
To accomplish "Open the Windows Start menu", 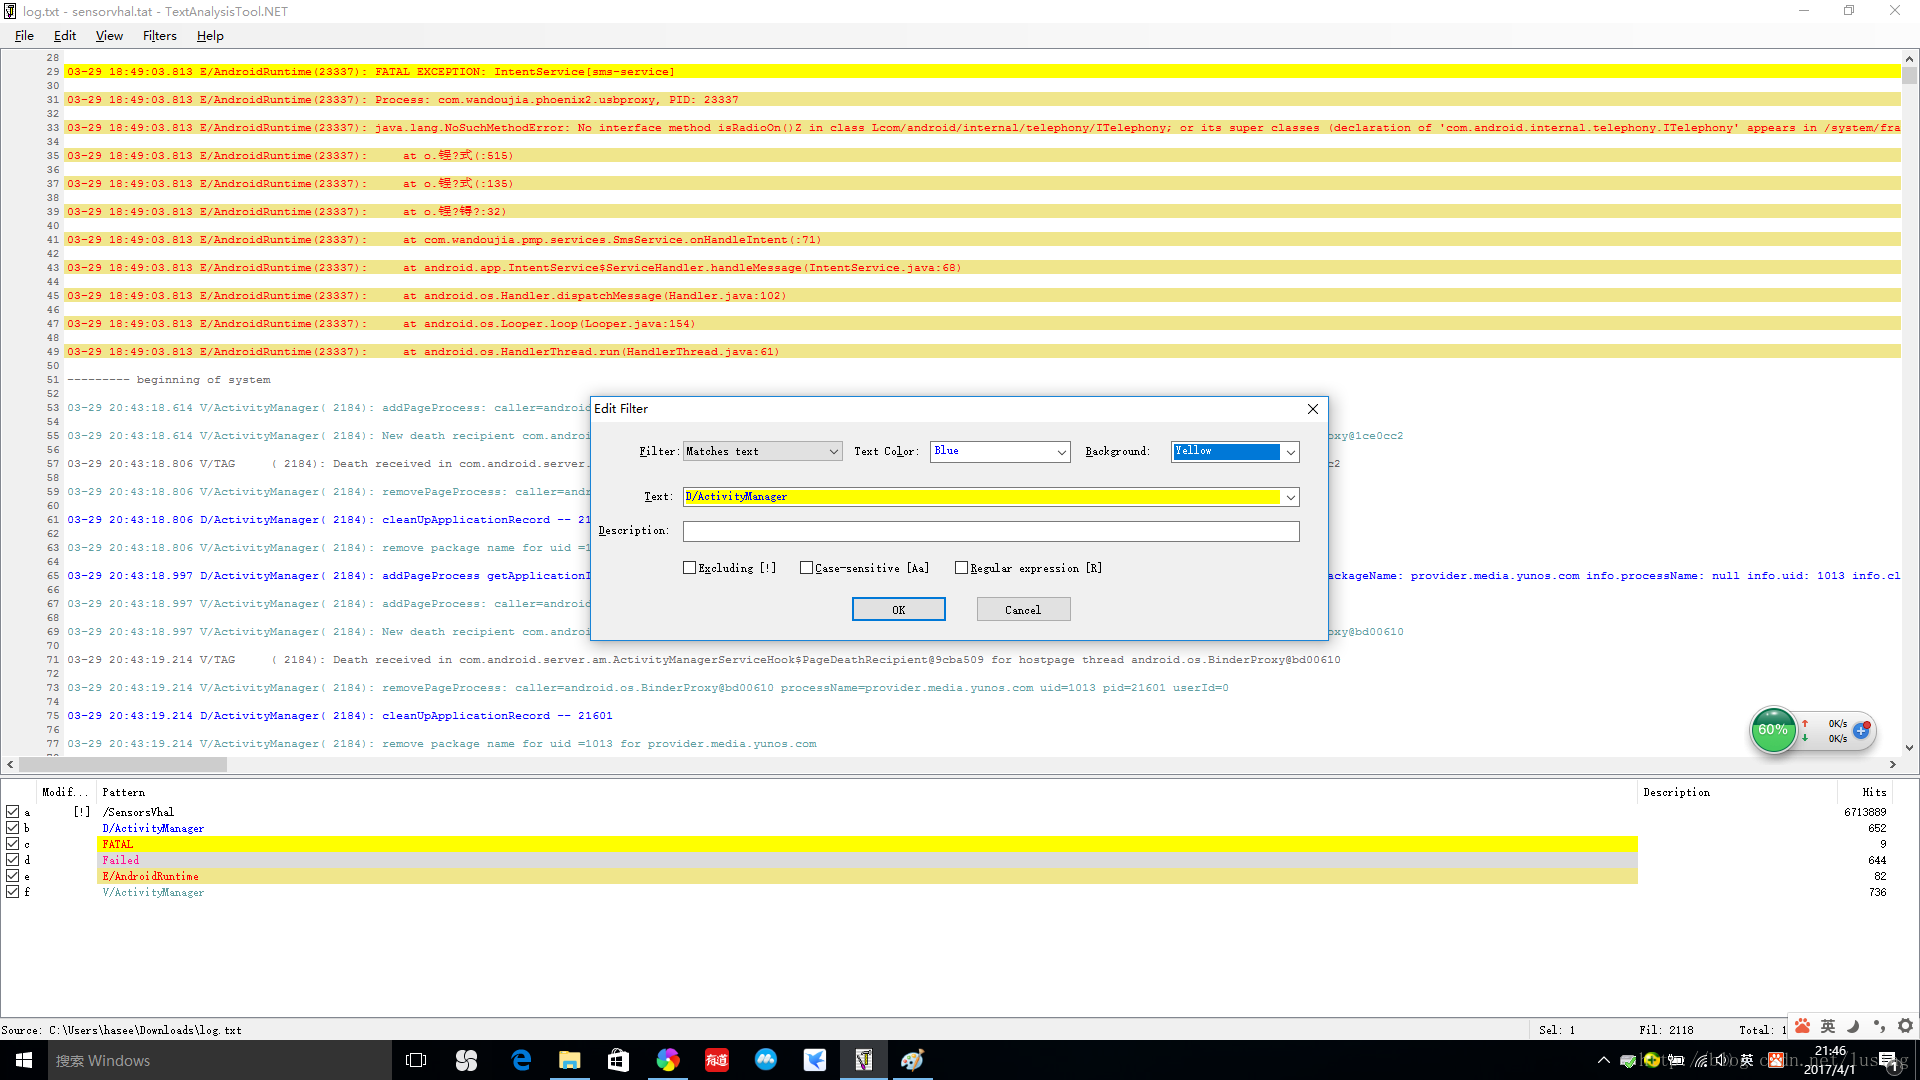I will pyautogui.click(x=24, y=1060).
